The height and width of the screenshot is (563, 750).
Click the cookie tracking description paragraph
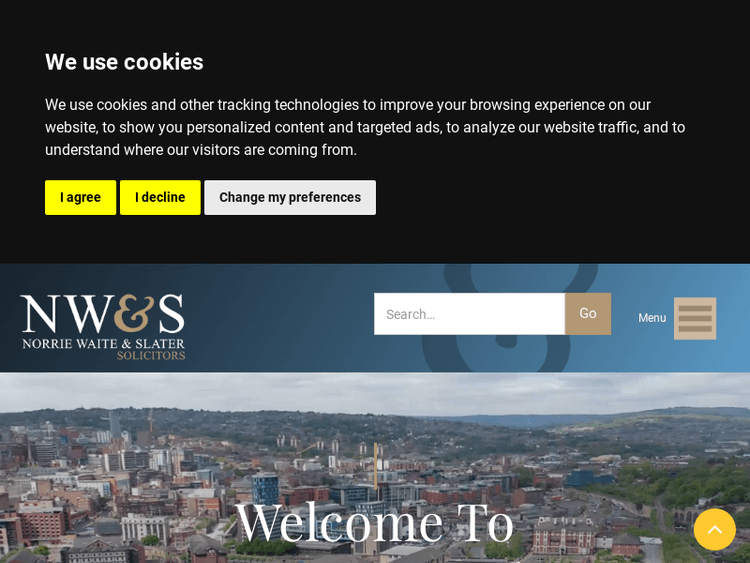365,127
